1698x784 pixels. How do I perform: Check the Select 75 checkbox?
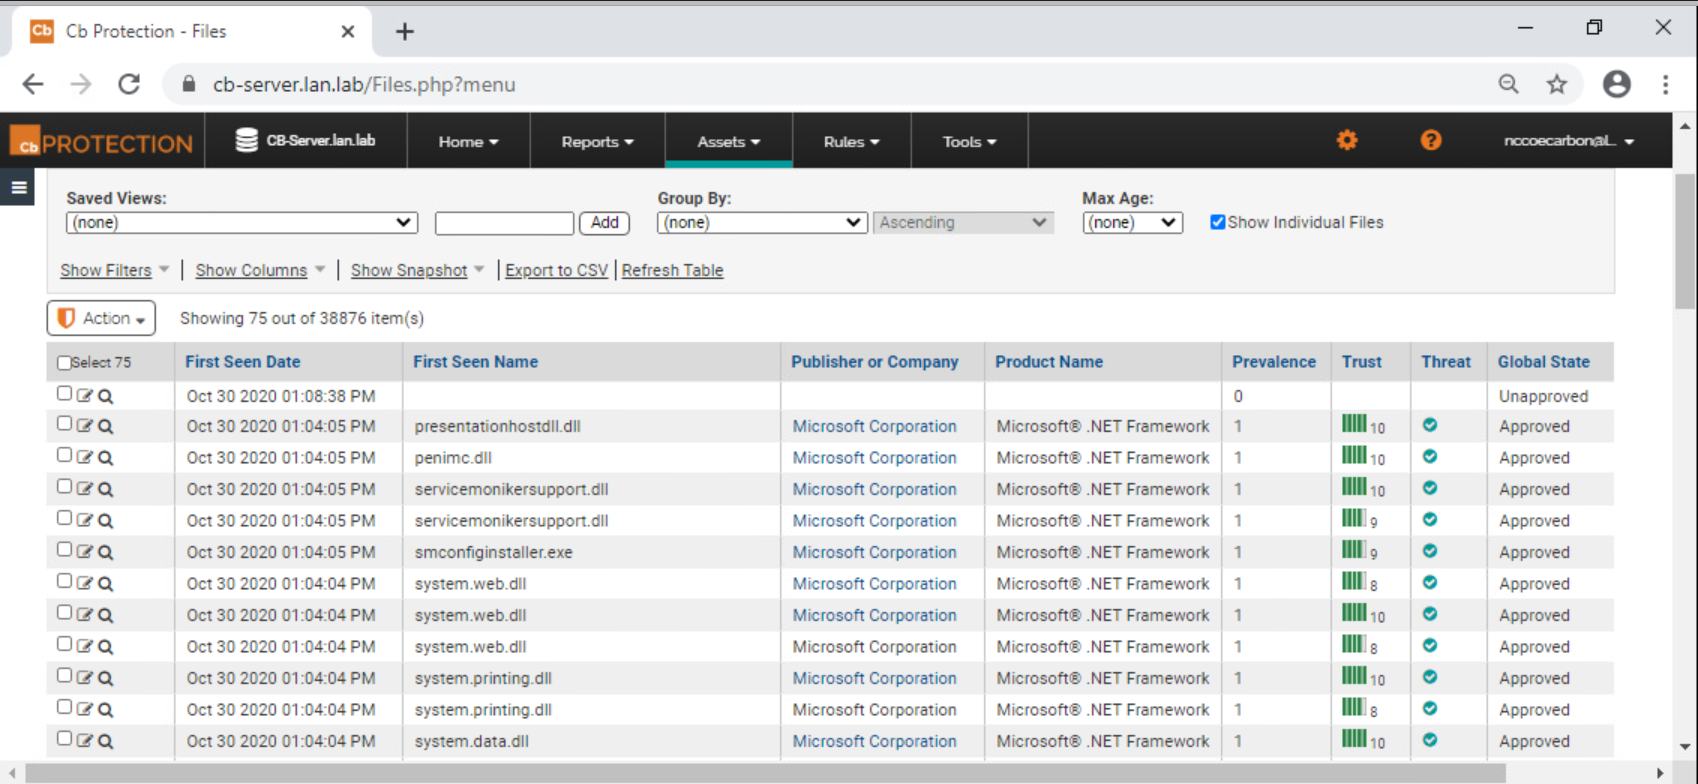[x=64, y=363]
